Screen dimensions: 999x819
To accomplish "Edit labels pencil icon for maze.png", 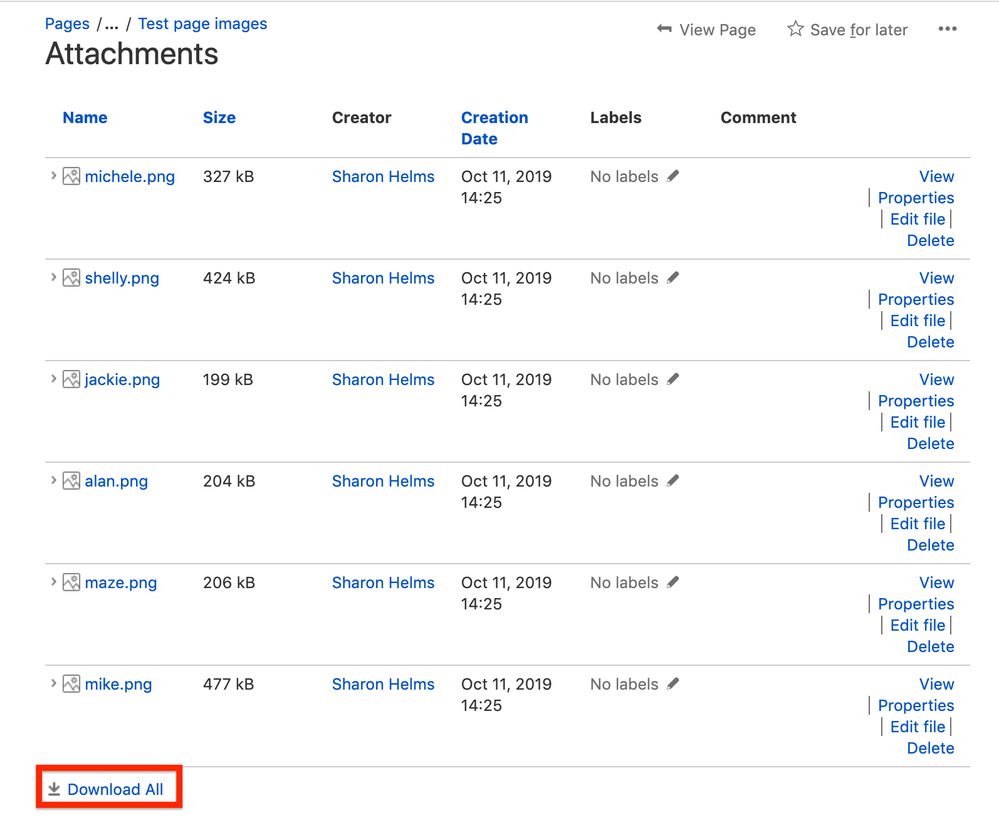I will point(673,582).
